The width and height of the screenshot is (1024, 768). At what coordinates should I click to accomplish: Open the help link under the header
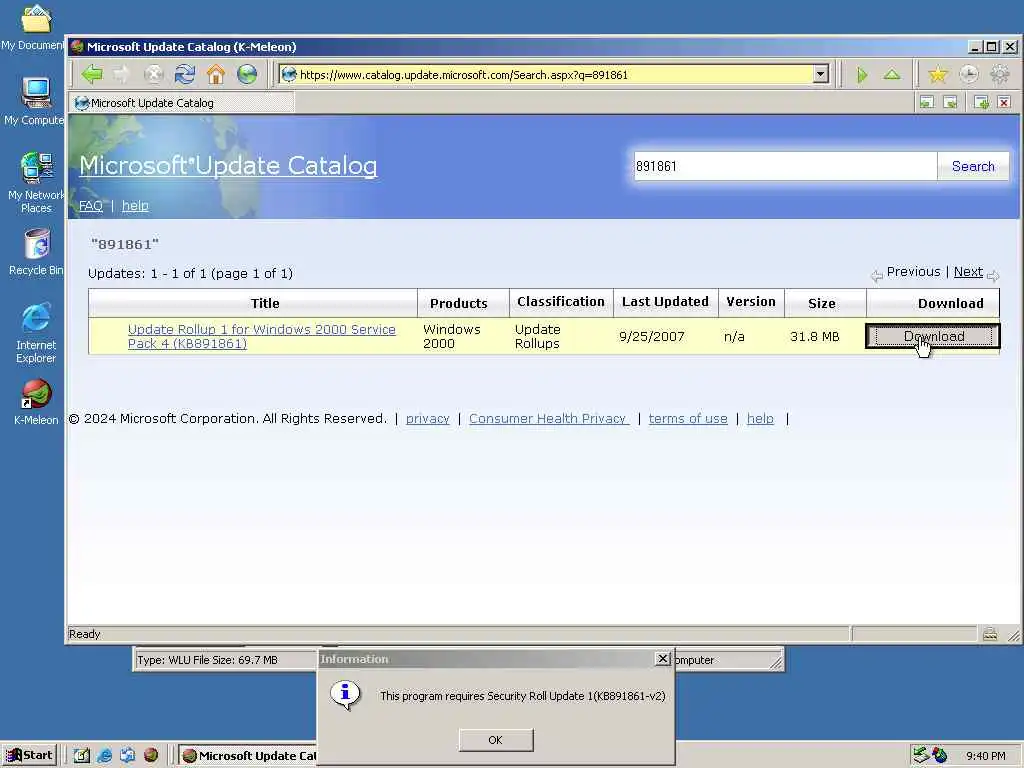pyautogui.click(x=135, y=206)
